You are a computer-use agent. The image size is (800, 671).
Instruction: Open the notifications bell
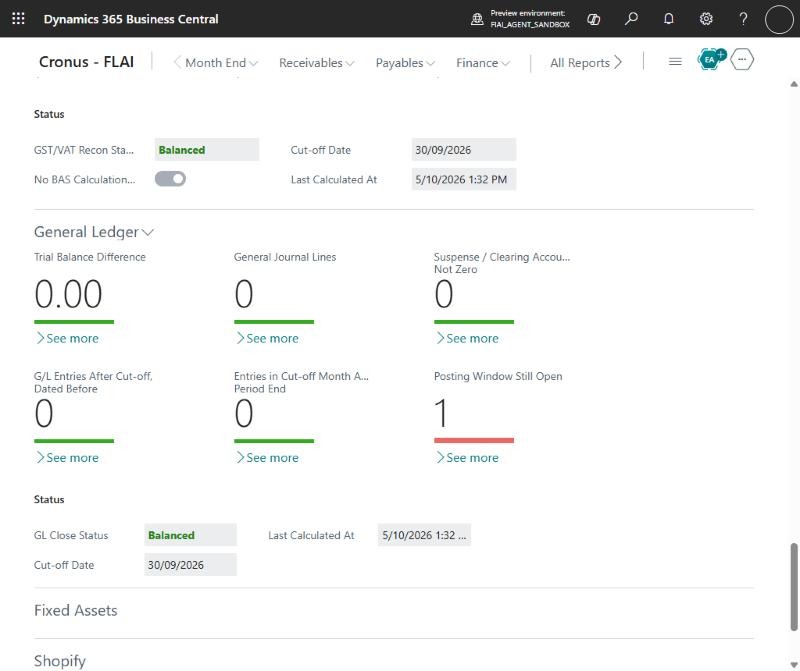tap(668, 19)
